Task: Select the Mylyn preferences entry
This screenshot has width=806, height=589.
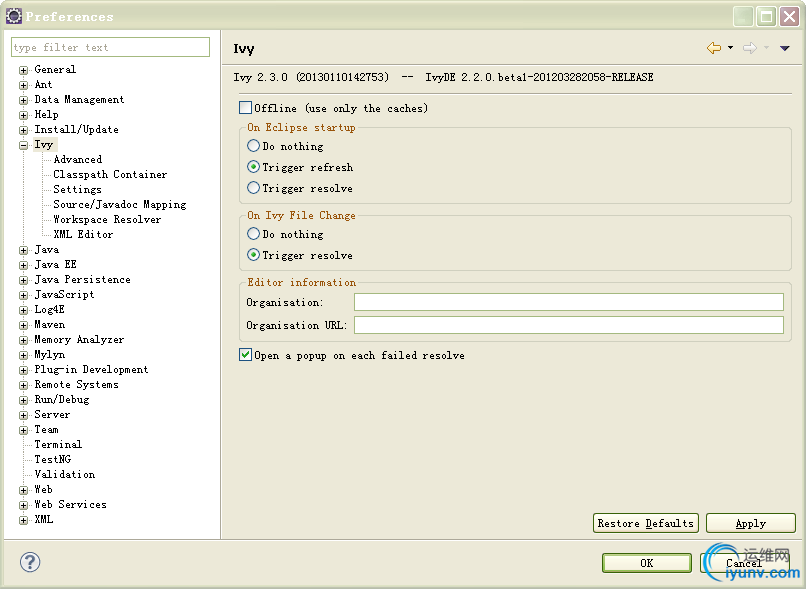Action: 49,354
